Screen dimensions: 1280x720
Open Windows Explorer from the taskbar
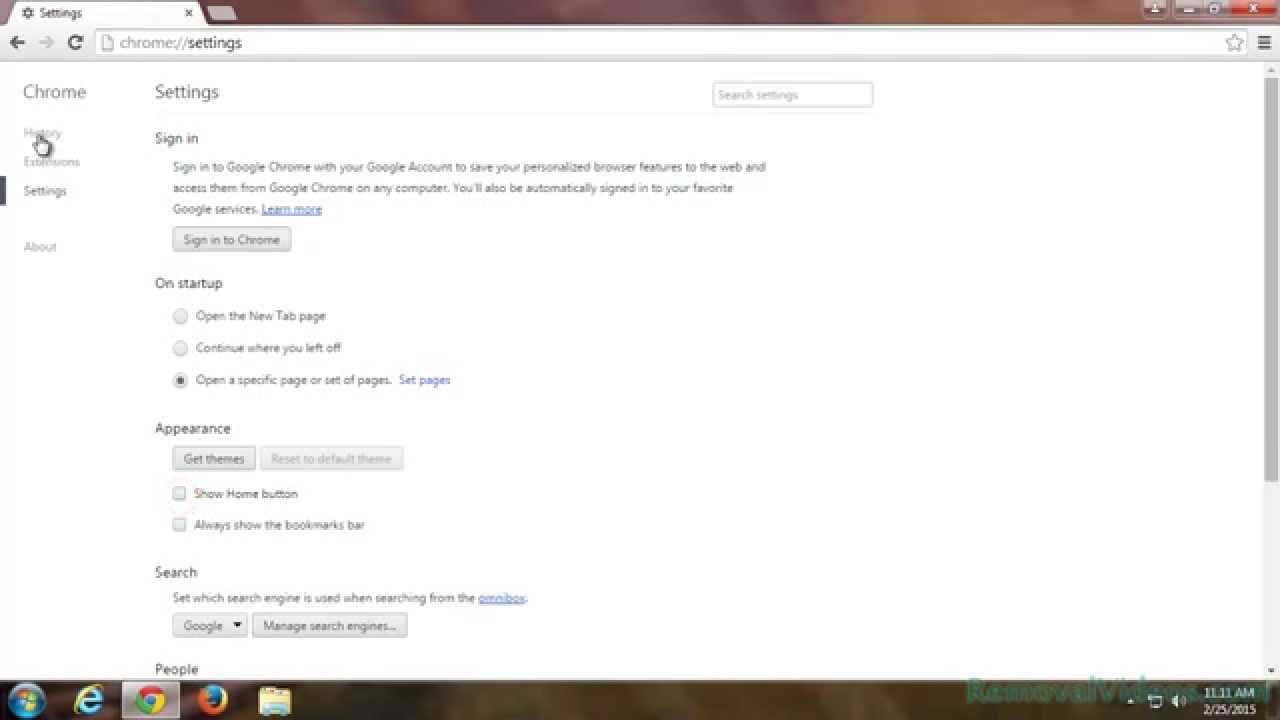275,700
